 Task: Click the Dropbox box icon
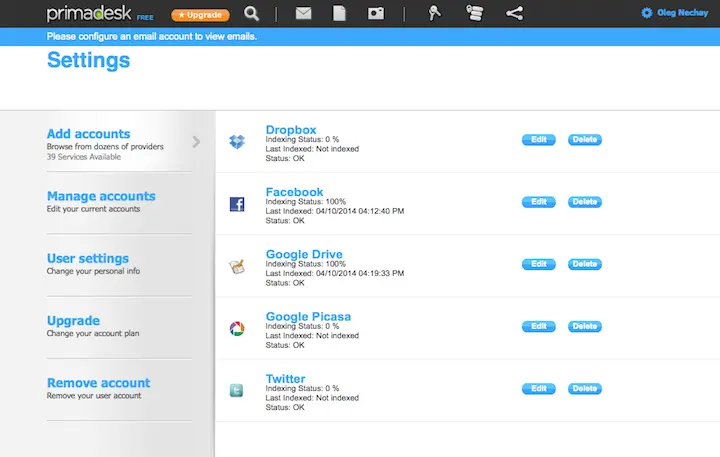[x=237, y=141]
